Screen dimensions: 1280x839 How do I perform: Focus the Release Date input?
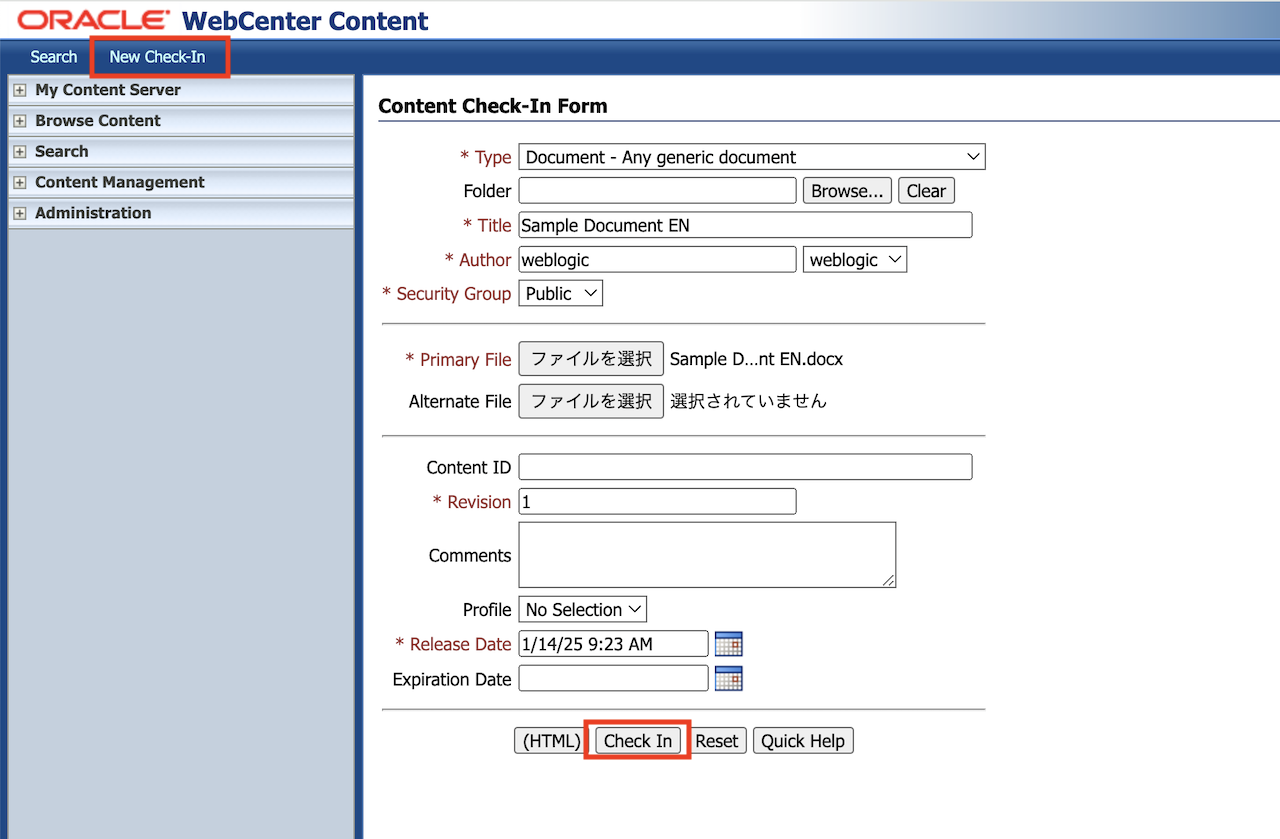pyautogui.click(x=614, y=644)
